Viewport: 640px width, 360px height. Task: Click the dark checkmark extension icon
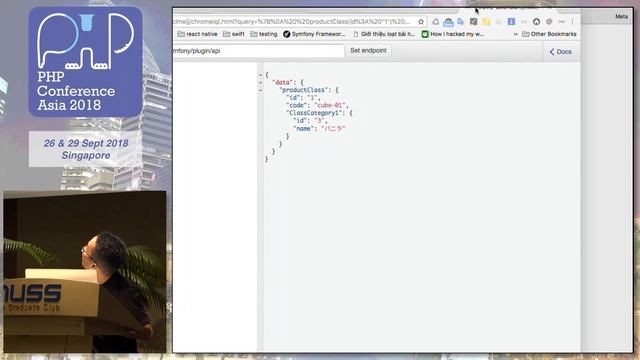[x=473, y=22]
